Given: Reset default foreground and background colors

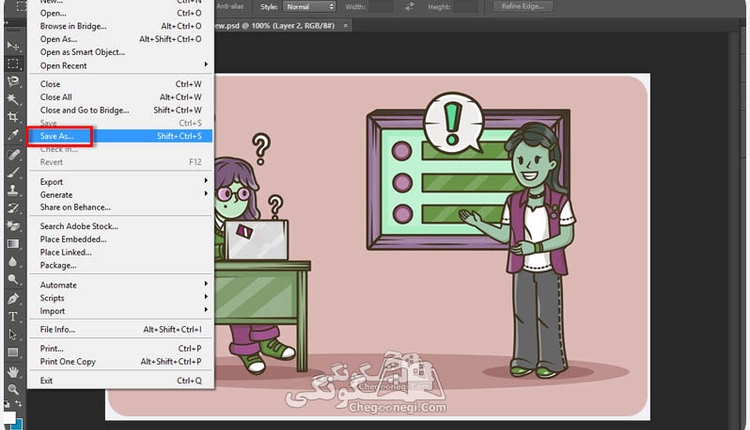Looking at the screenshot, I should coord(7,404).
